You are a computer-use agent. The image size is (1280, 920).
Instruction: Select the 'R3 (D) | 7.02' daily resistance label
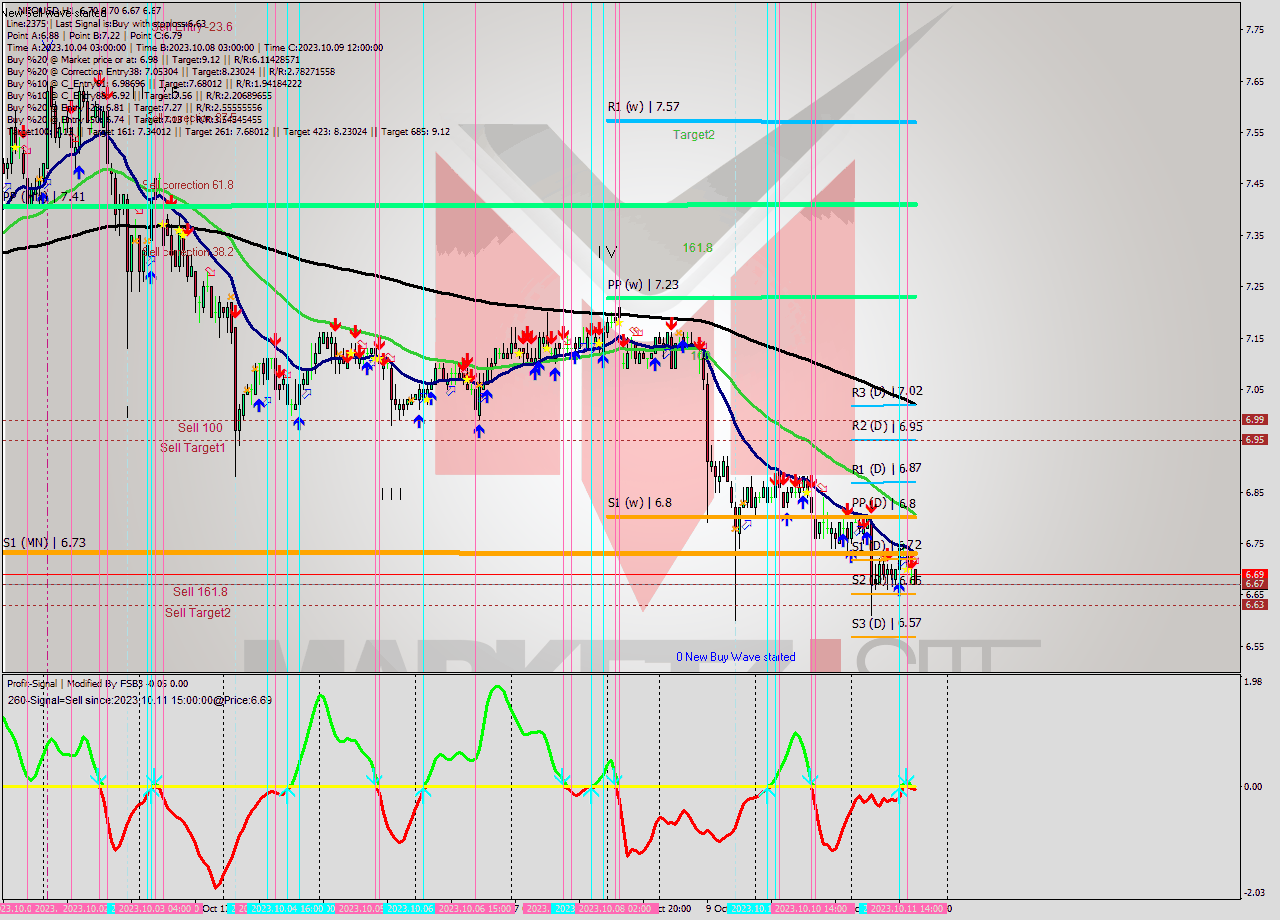point(887,393)
